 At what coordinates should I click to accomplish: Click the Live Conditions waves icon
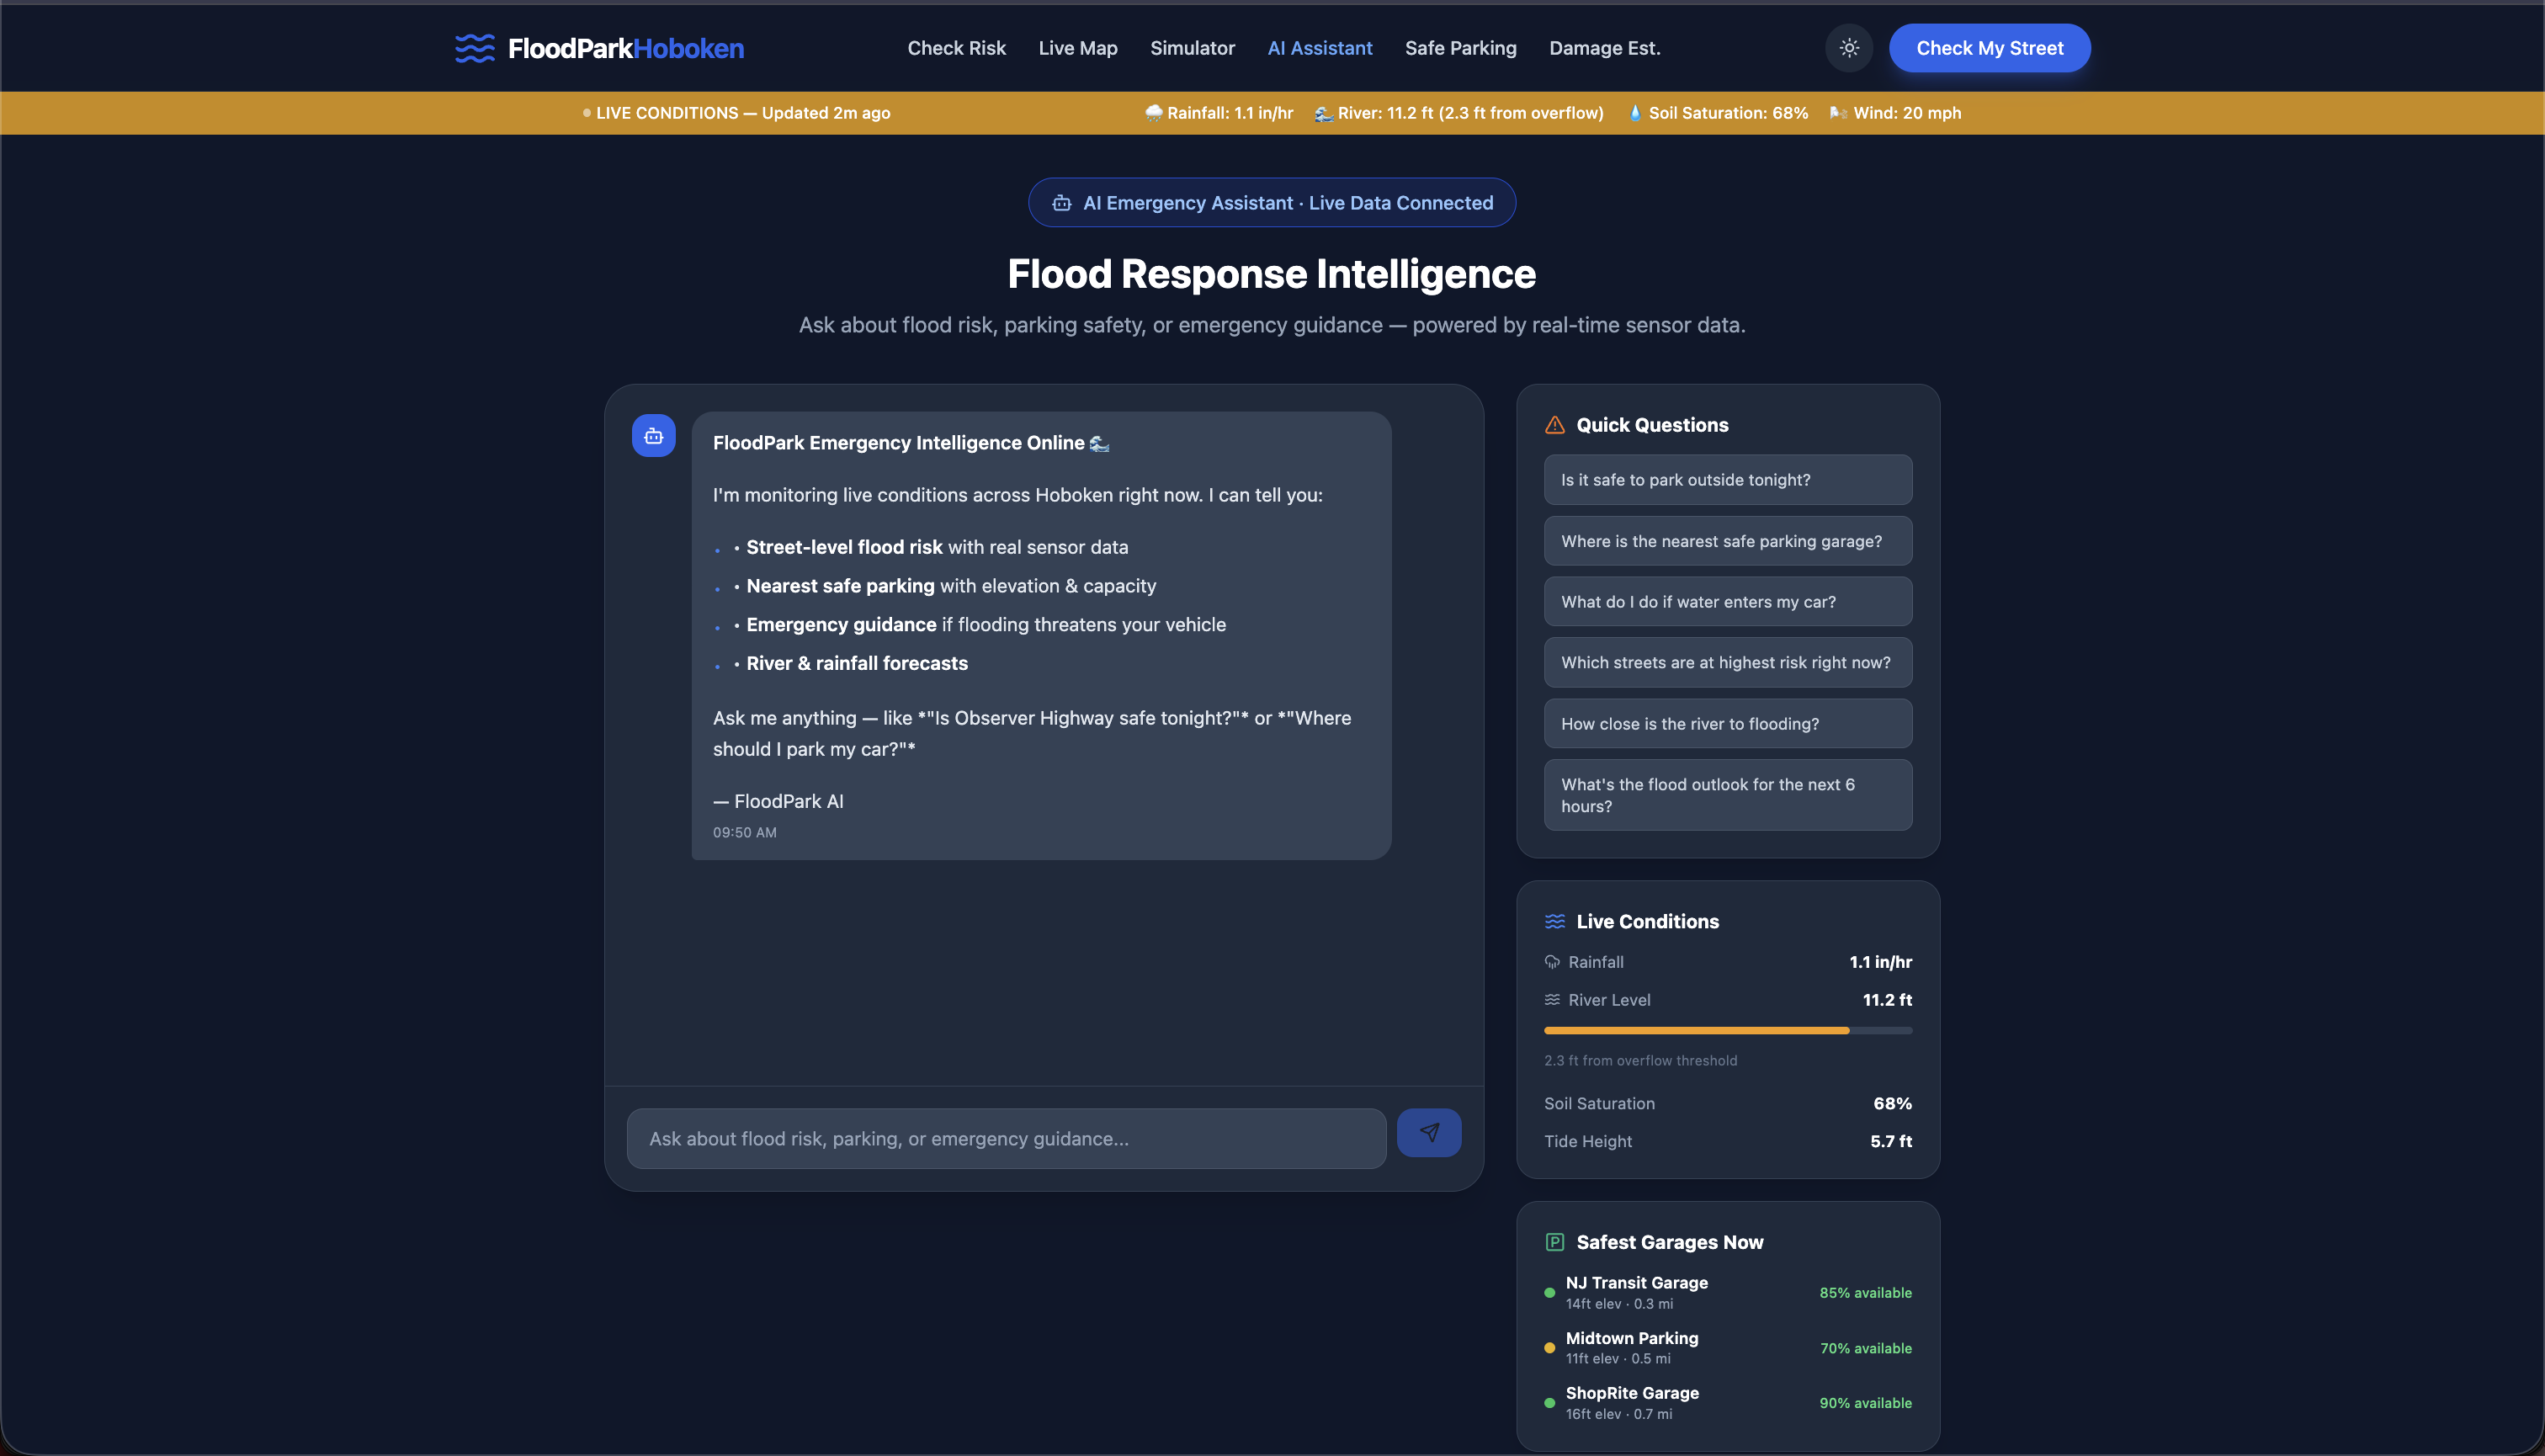click(1555, 921)
